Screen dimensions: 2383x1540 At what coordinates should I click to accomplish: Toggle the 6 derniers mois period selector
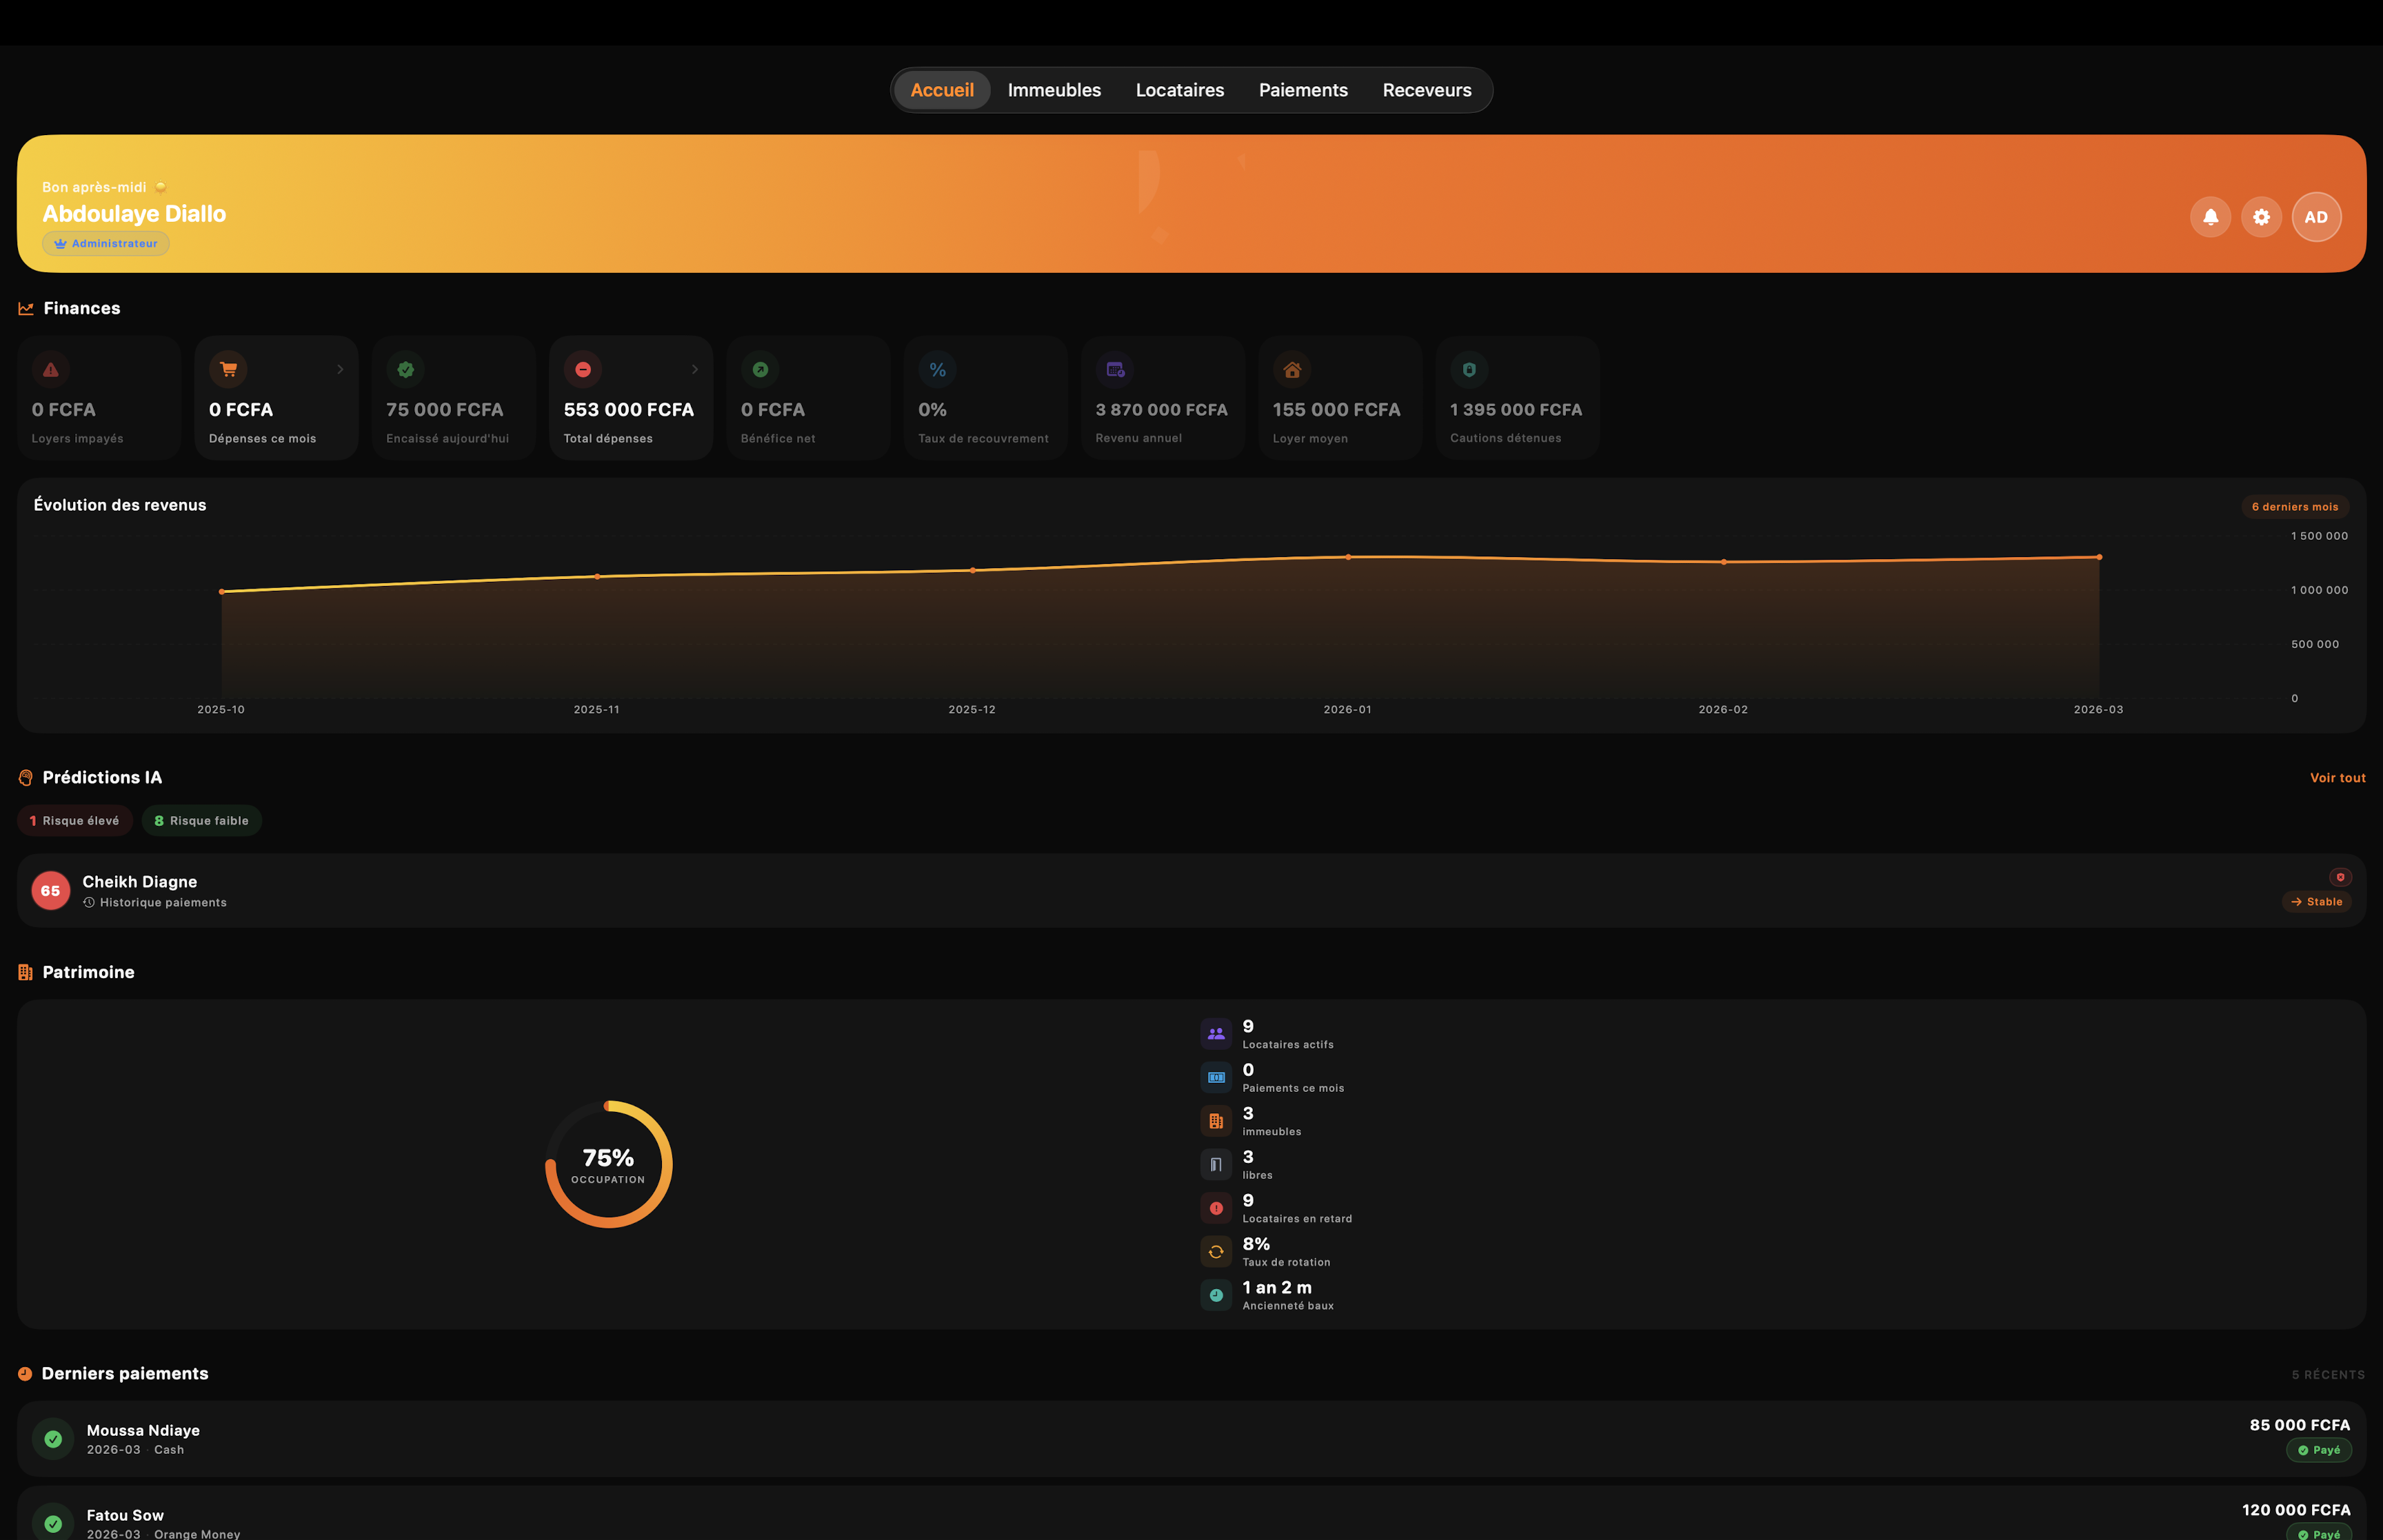(x=2294, y=506)
